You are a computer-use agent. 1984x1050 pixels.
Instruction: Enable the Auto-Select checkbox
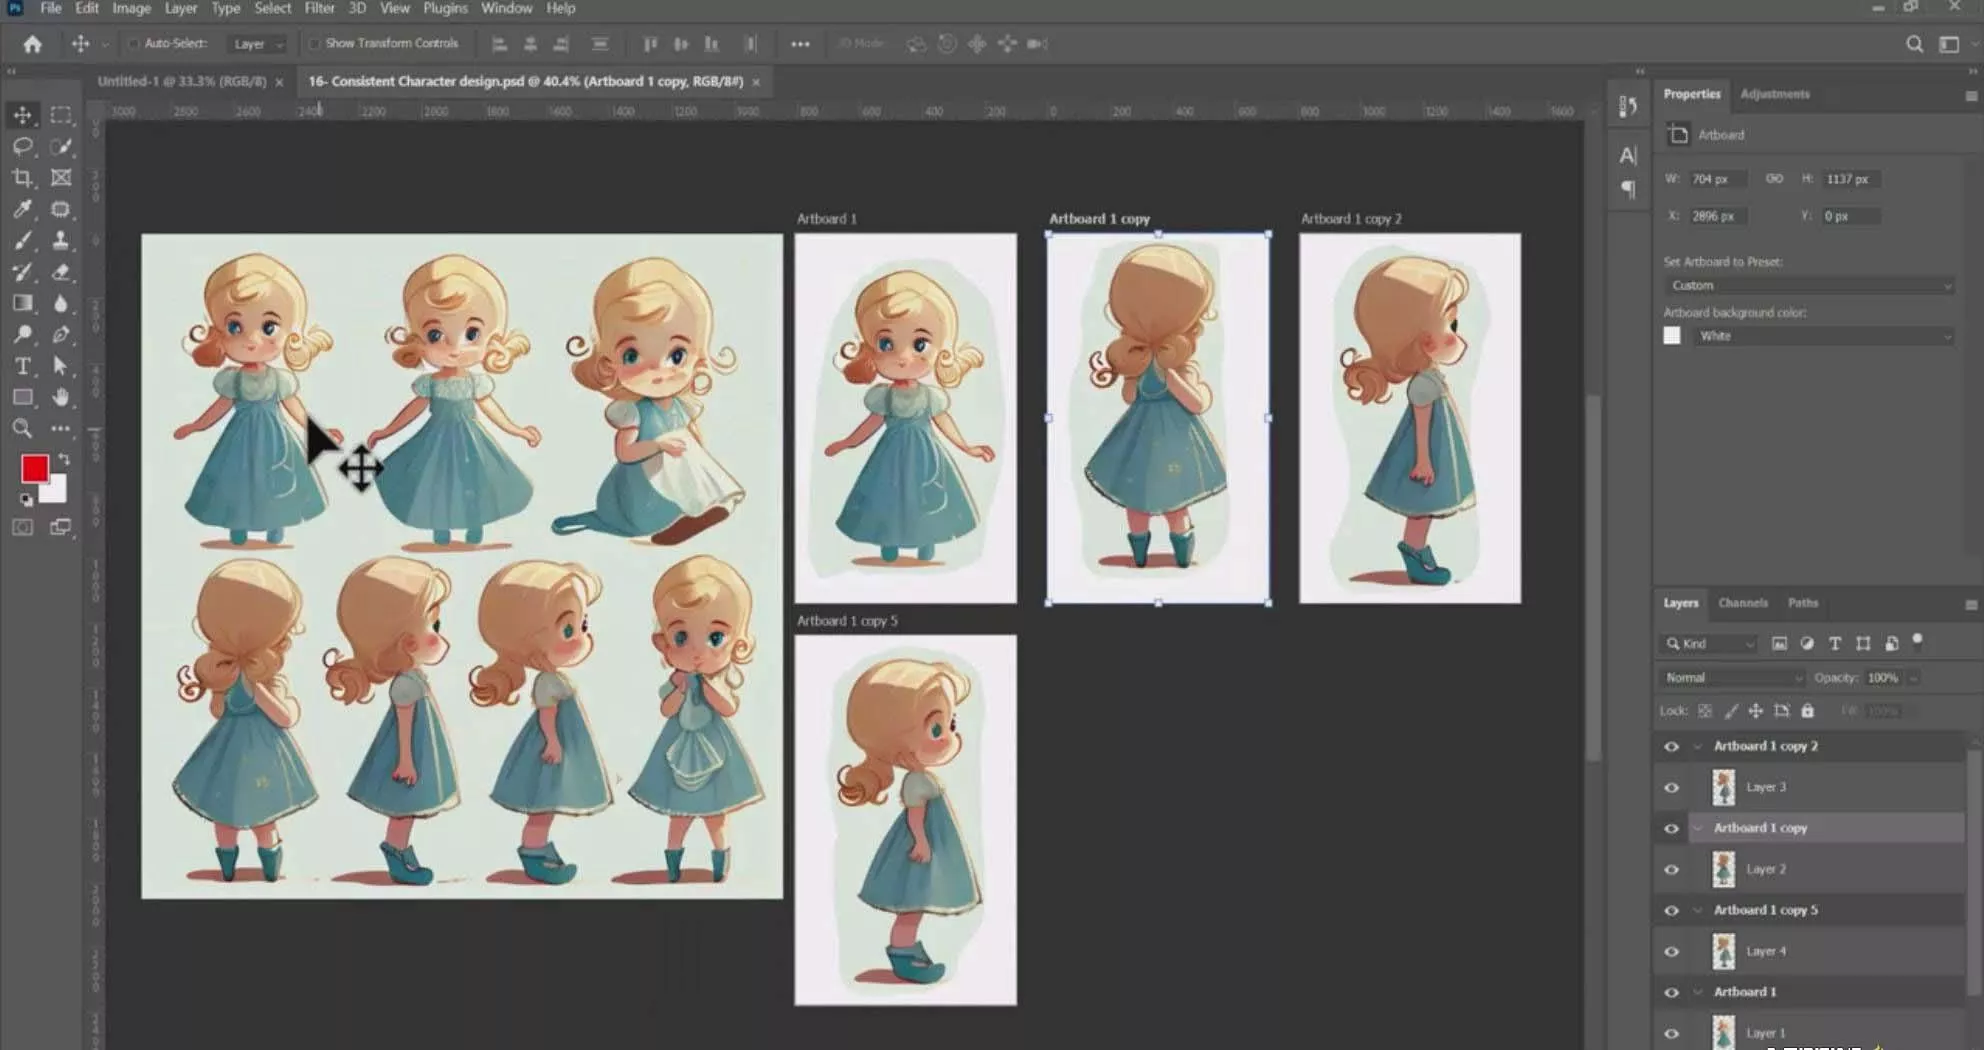(x=133, y=44)
